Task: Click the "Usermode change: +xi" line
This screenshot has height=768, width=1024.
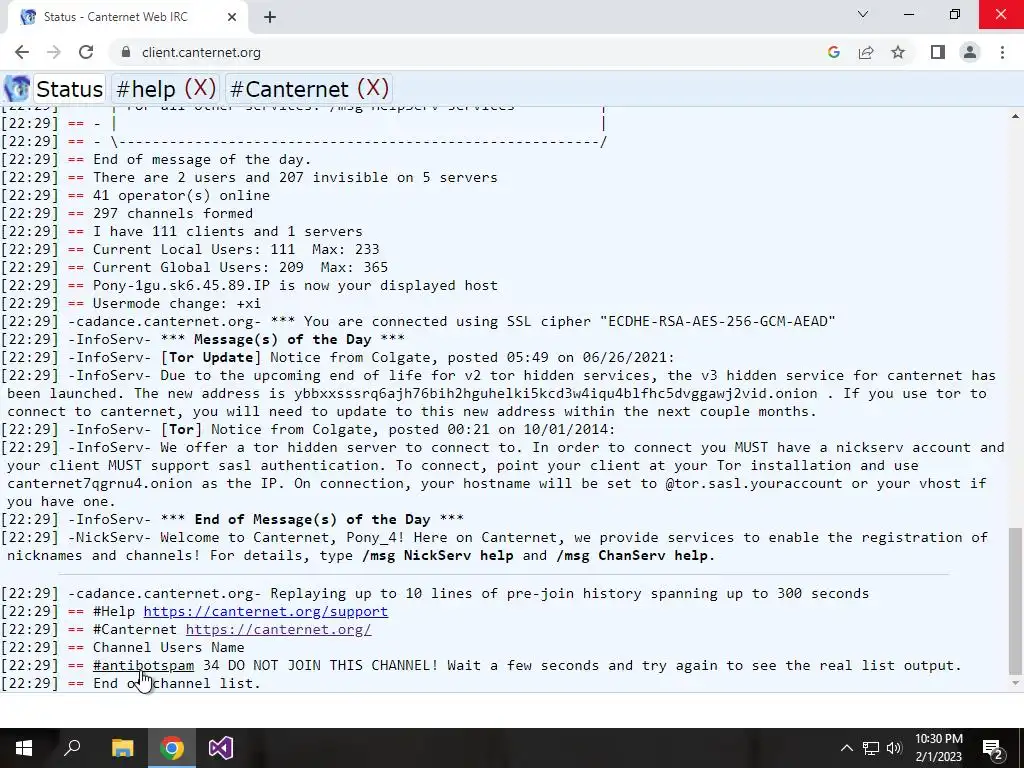Action: (x=177, y=303)
